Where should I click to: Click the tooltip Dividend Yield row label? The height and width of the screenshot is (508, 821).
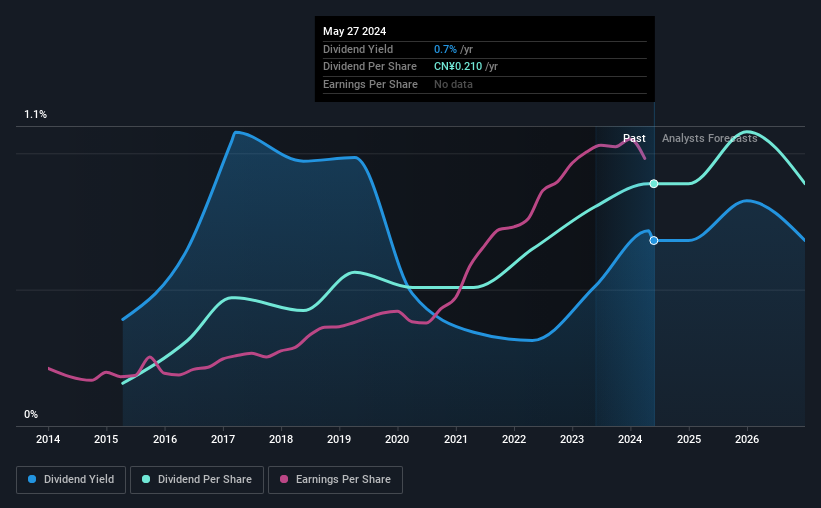[358, 49]
